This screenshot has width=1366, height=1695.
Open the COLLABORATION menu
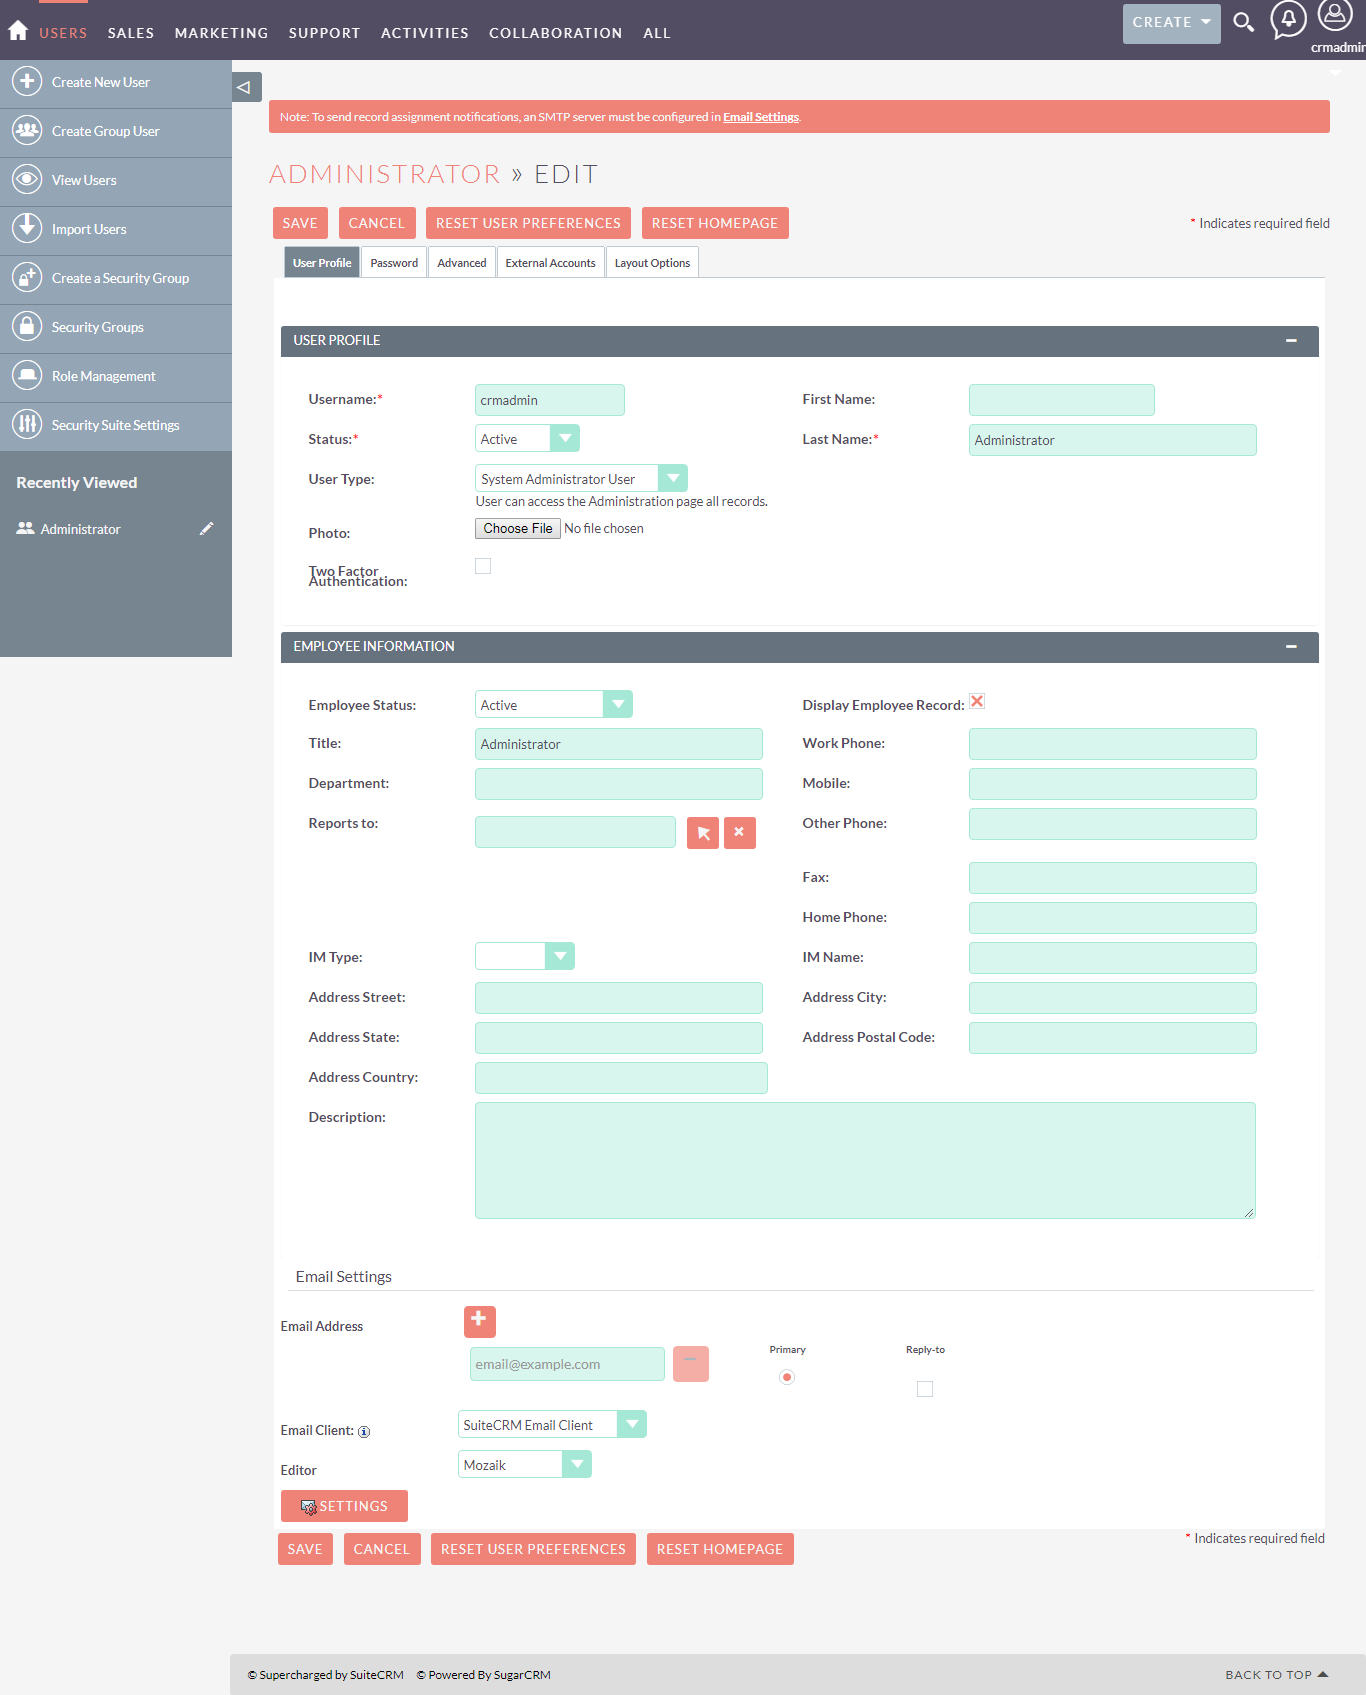coord(555,33)
